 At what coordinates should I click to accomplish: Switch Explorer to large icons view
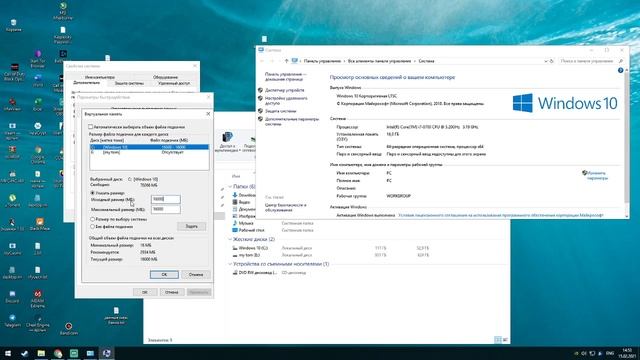[x=506, y=340]
